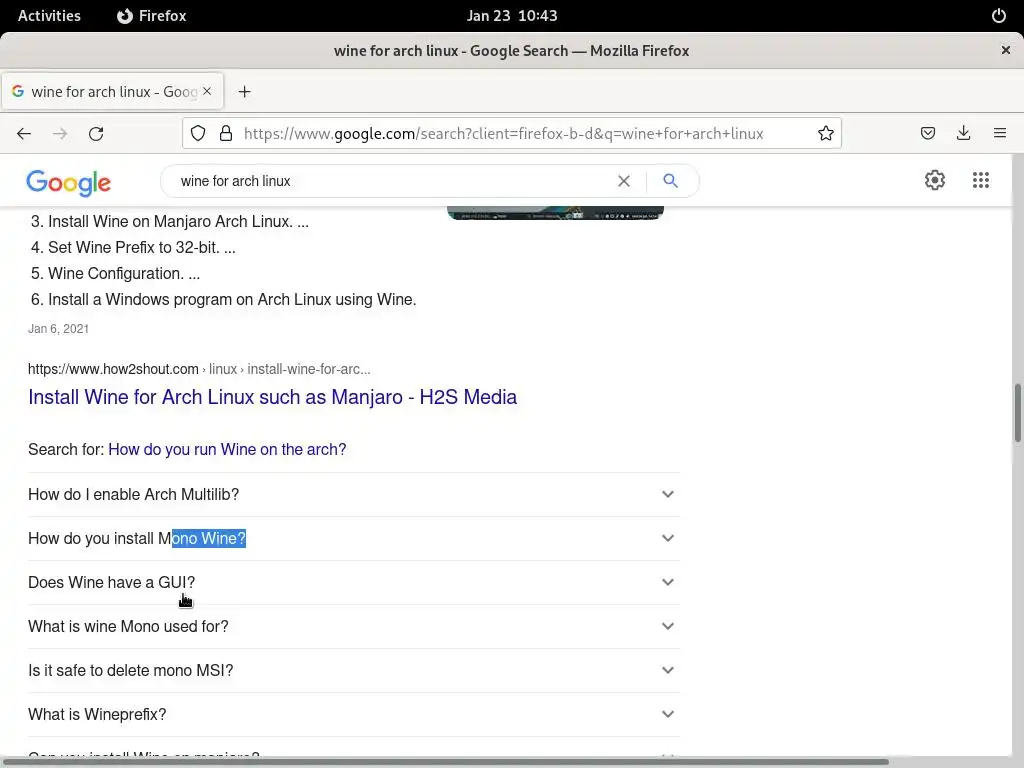Open Google quick settings gear
Image resolution: width=1024 pixels, height=768 pixels.
tap(935, 180)
